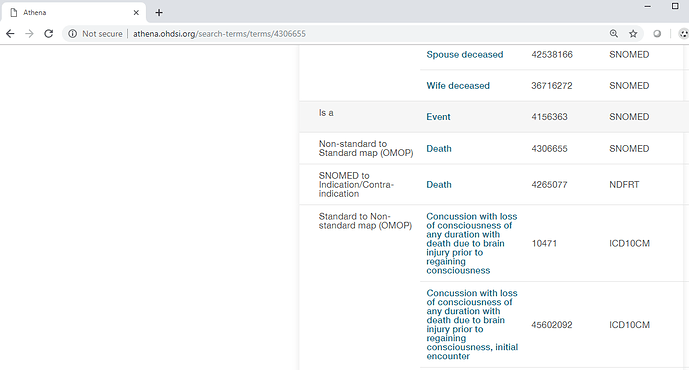Select concept ID 4265077
The width and height of the screenshot is (689, 370).
click(x=549, y=185)
